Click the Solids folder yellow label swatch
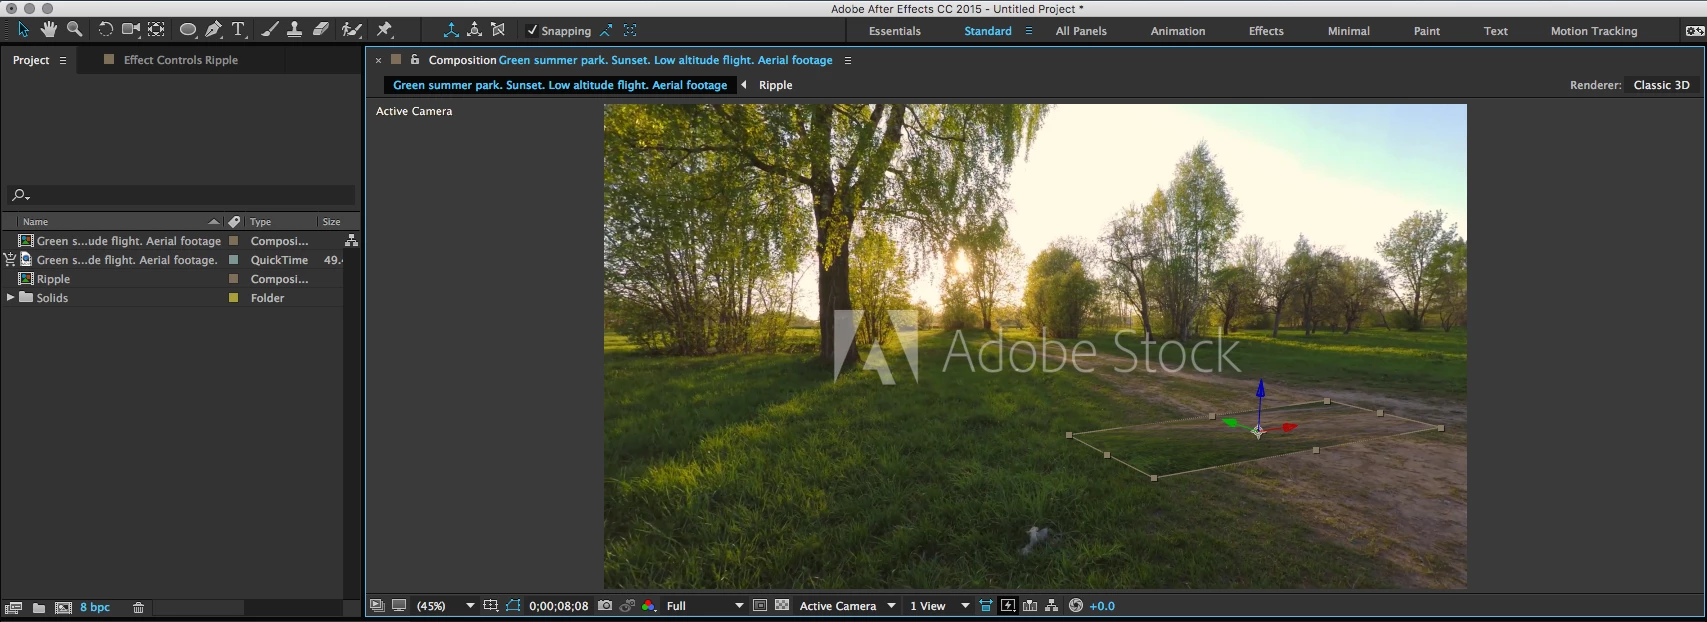This screenshot has height=622, width=1707. click(x=233, y=298)
